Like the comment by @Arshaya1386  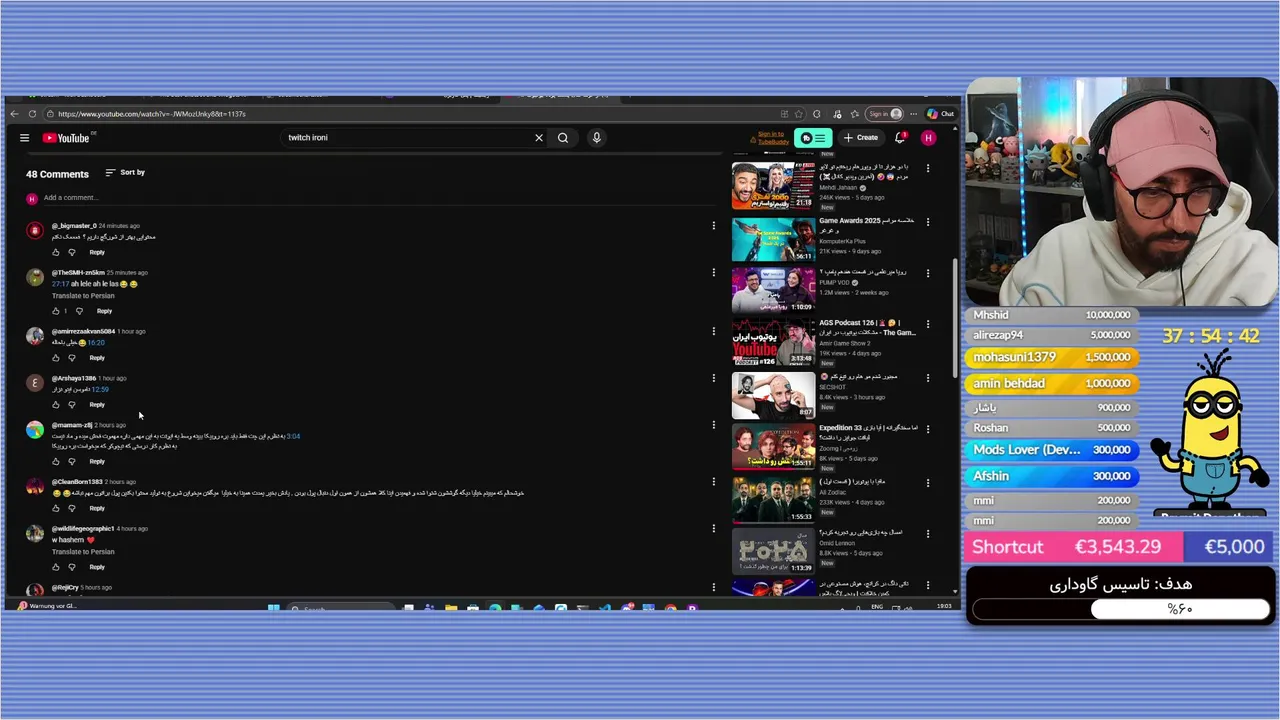click(56, 405)
